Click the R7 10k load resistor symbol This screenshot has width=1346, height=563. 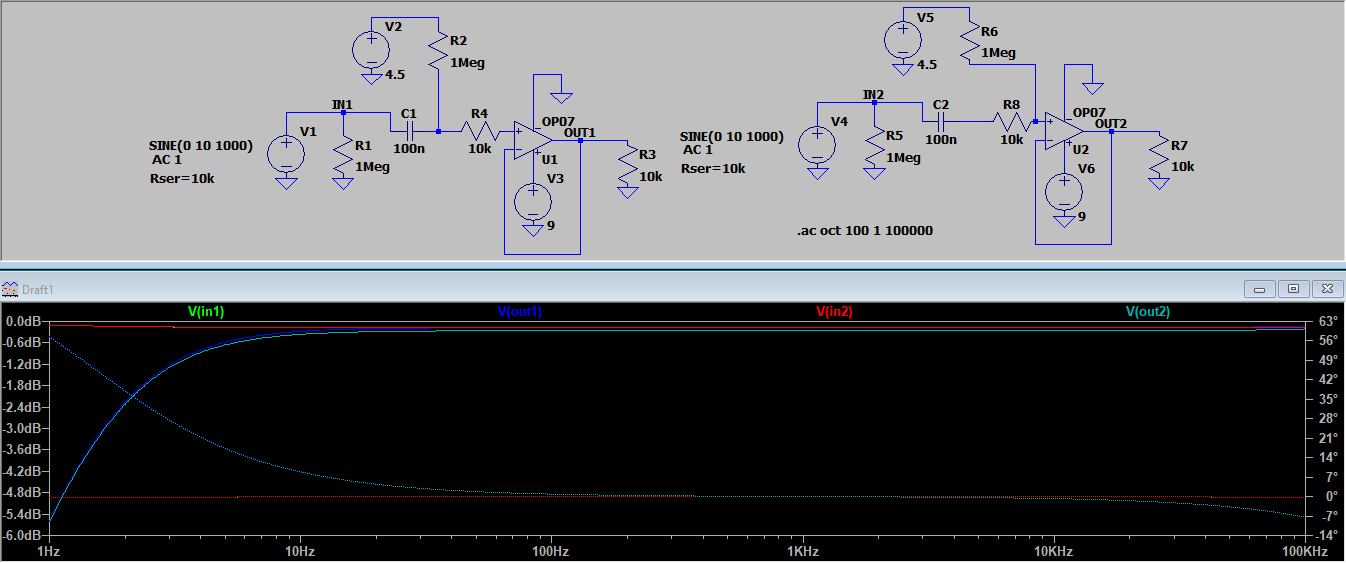tap(1159, 155)
